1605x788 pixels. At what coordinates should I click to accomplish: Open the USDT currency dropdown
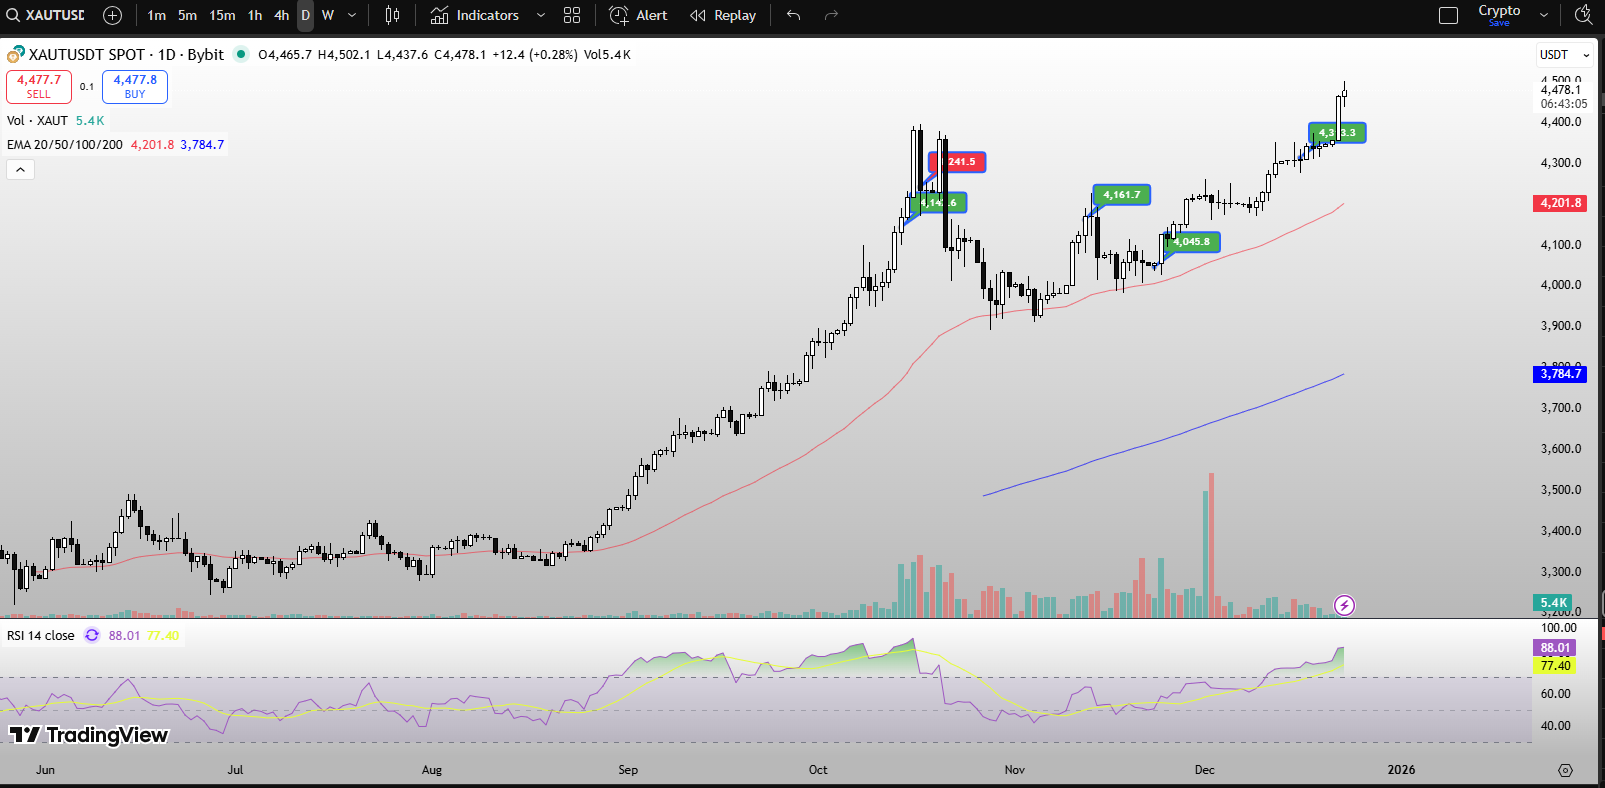tap(1564, 55)
